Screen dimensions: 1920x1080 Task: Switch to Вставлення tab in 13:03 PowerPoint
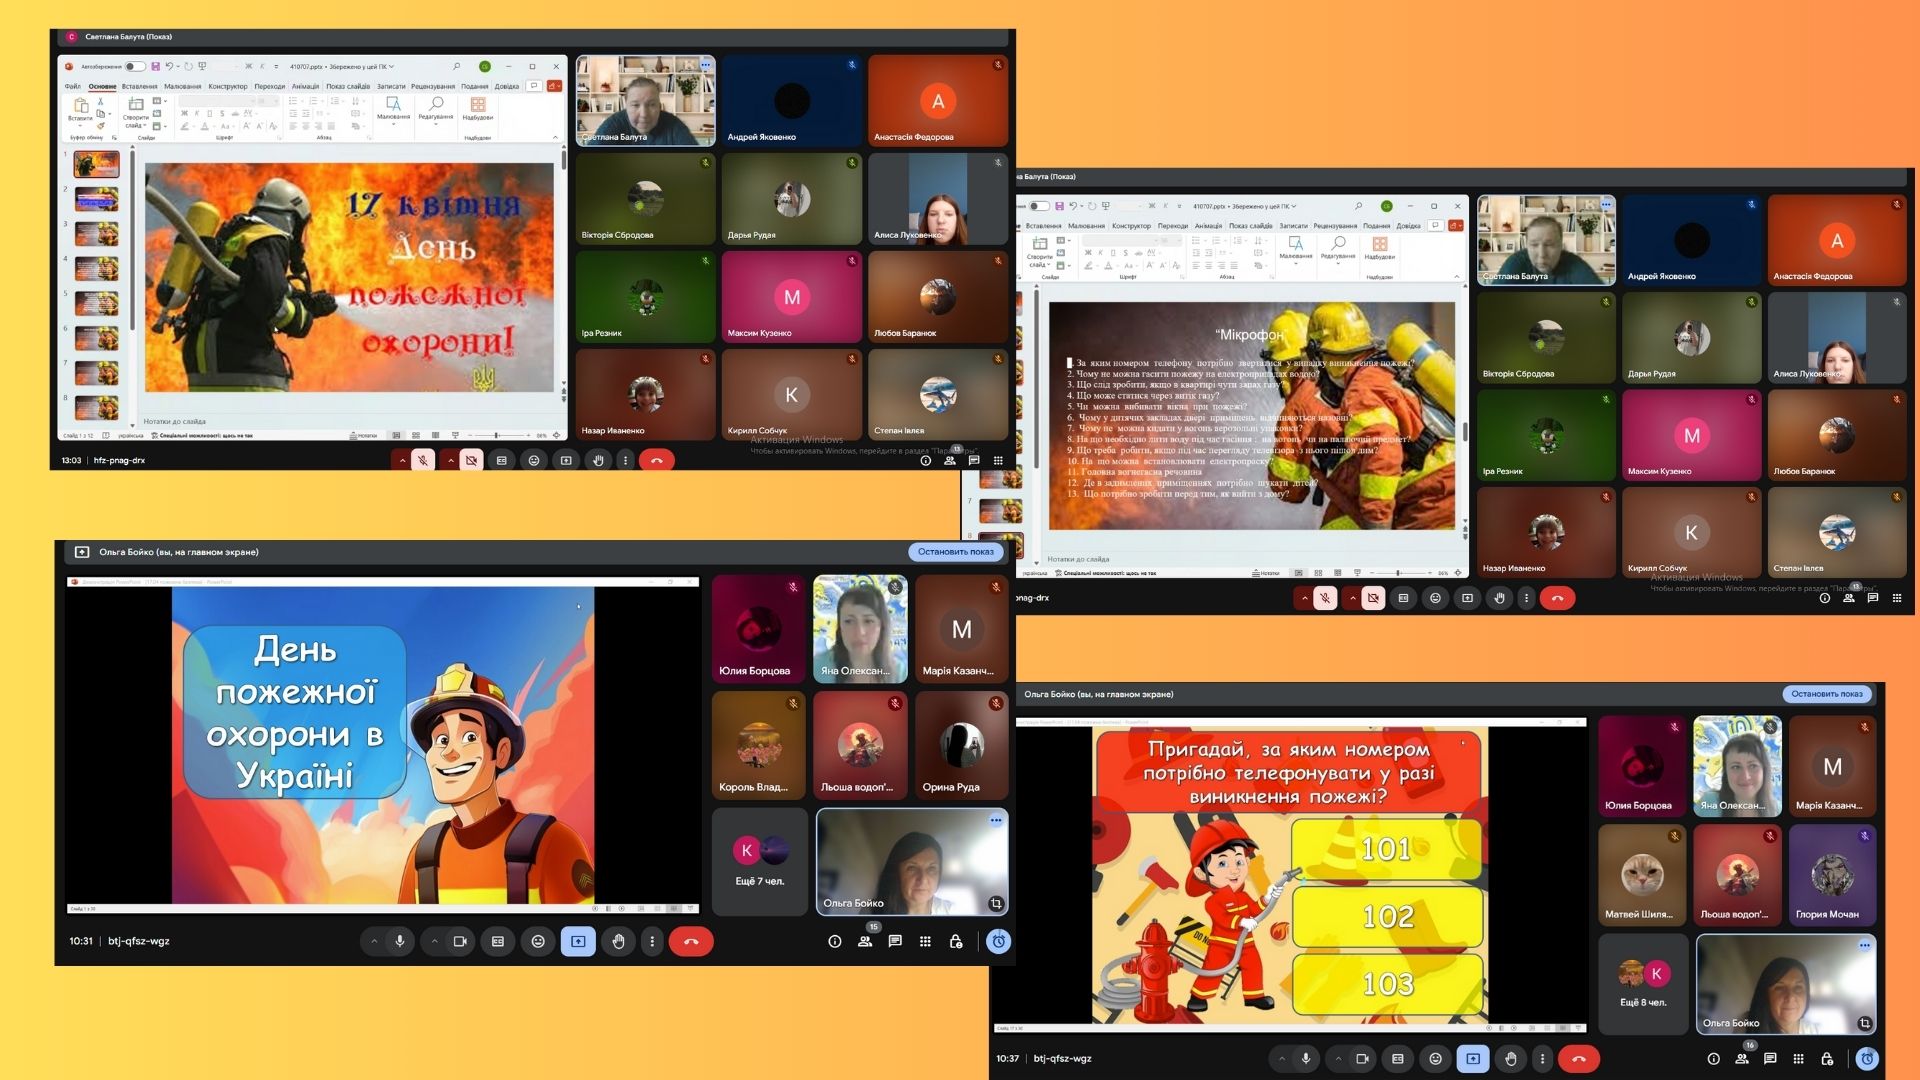point(139,86)
